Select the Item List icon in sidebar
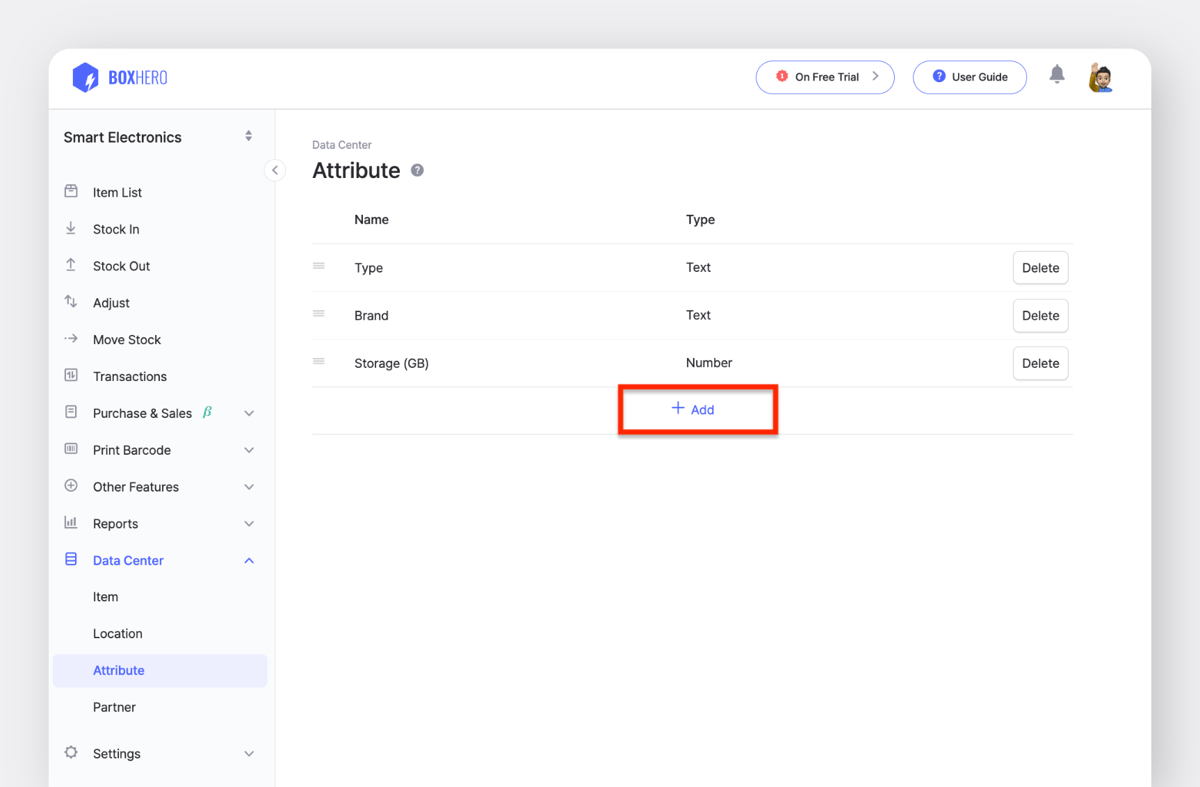The image size is (1200, 787). click(x=70, y=192)
